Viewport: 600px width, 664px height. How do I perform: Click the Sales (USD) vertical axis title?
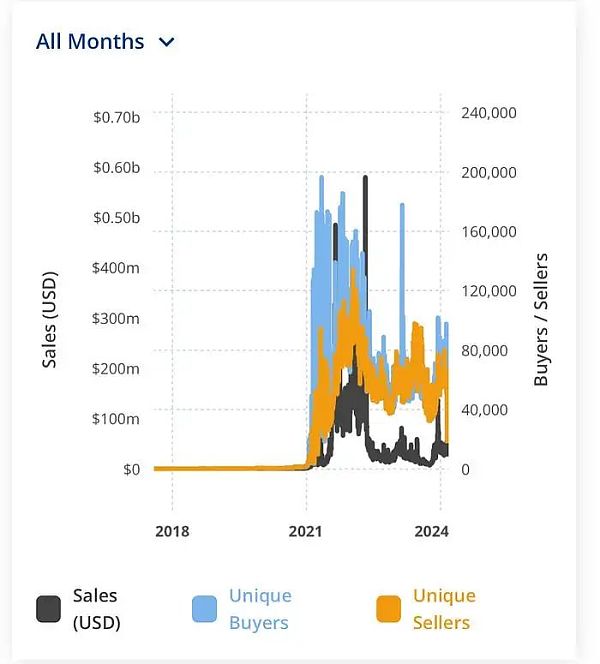coord(50,319)
